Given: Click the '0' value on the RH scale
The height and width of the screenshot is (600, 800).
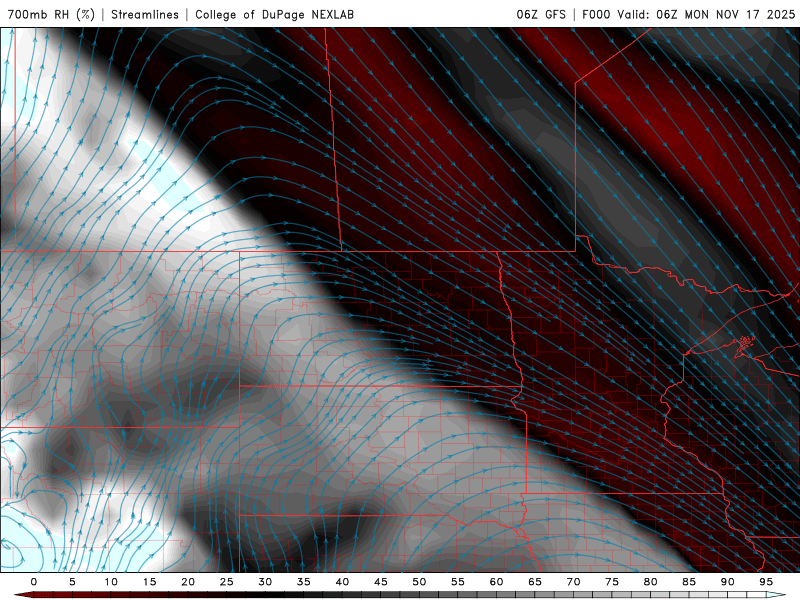Looking at the screenshot, I should (x=34, y=582).
